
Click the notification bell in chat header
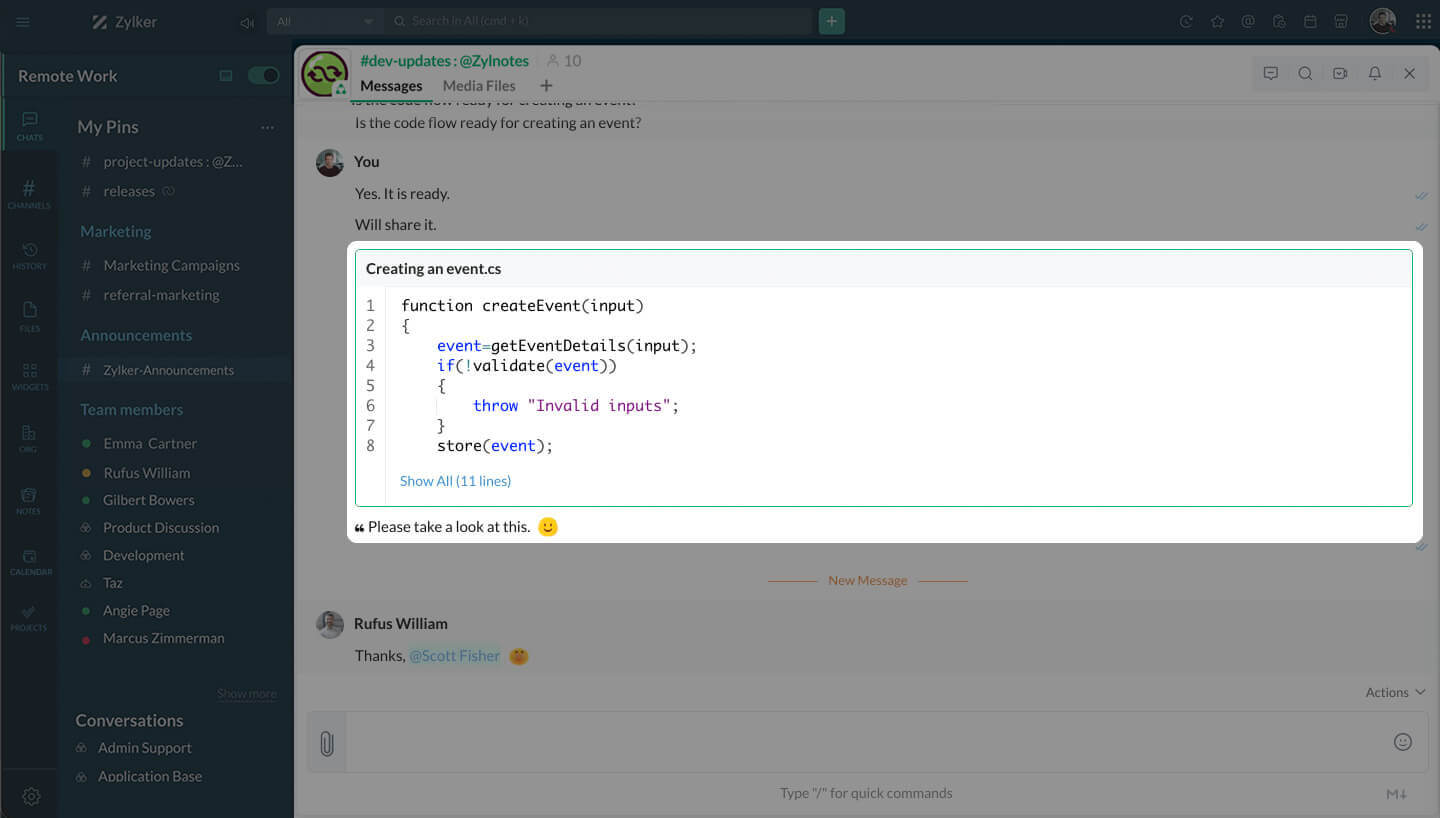click(x=1375, y=73)
